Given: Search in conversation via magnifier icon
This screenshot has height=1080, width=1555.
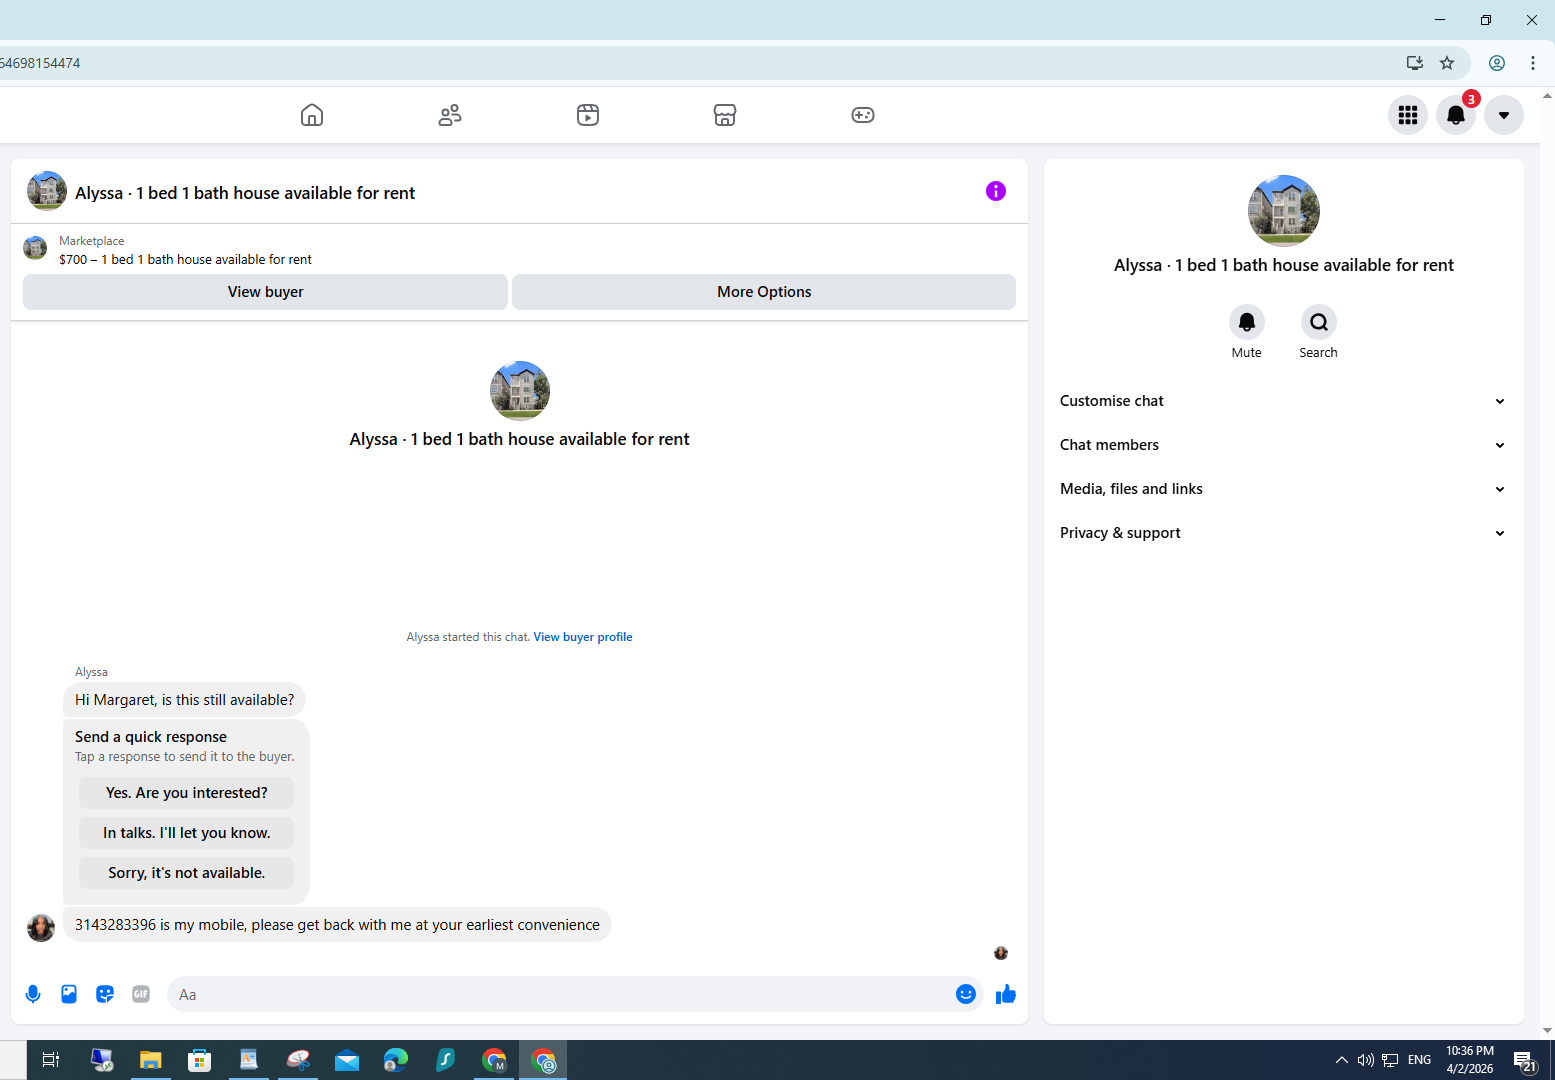Looking at the screenshot, I should (x=1319, y=322).
